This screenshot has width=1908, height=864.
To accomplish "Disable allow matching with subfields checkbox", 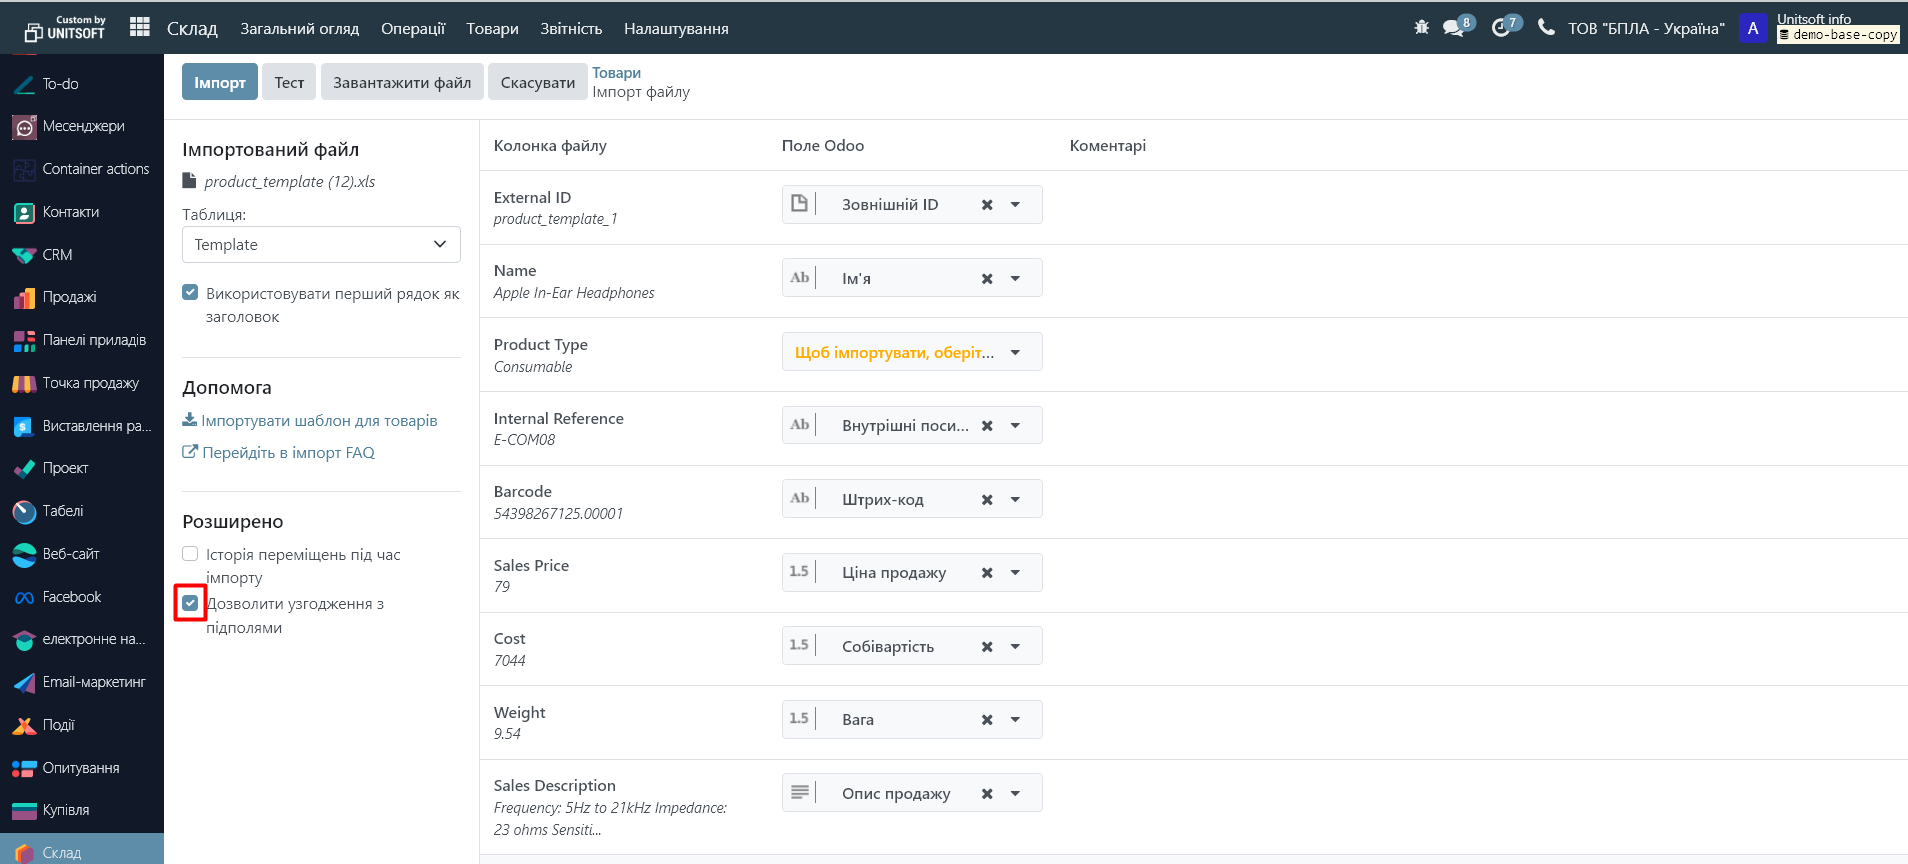I will pyautogui.click(x=190, y=603).
